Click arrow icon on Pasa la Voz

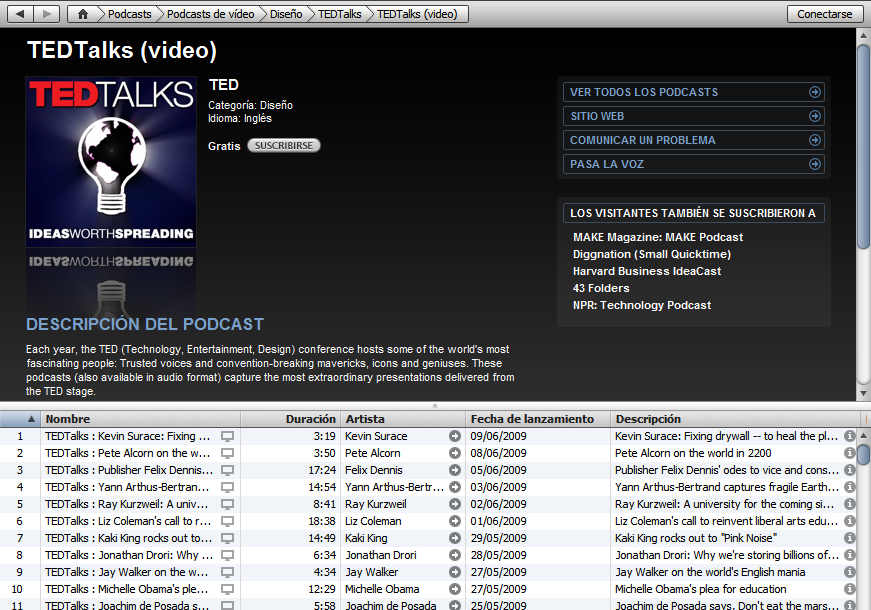click(814, 164)
